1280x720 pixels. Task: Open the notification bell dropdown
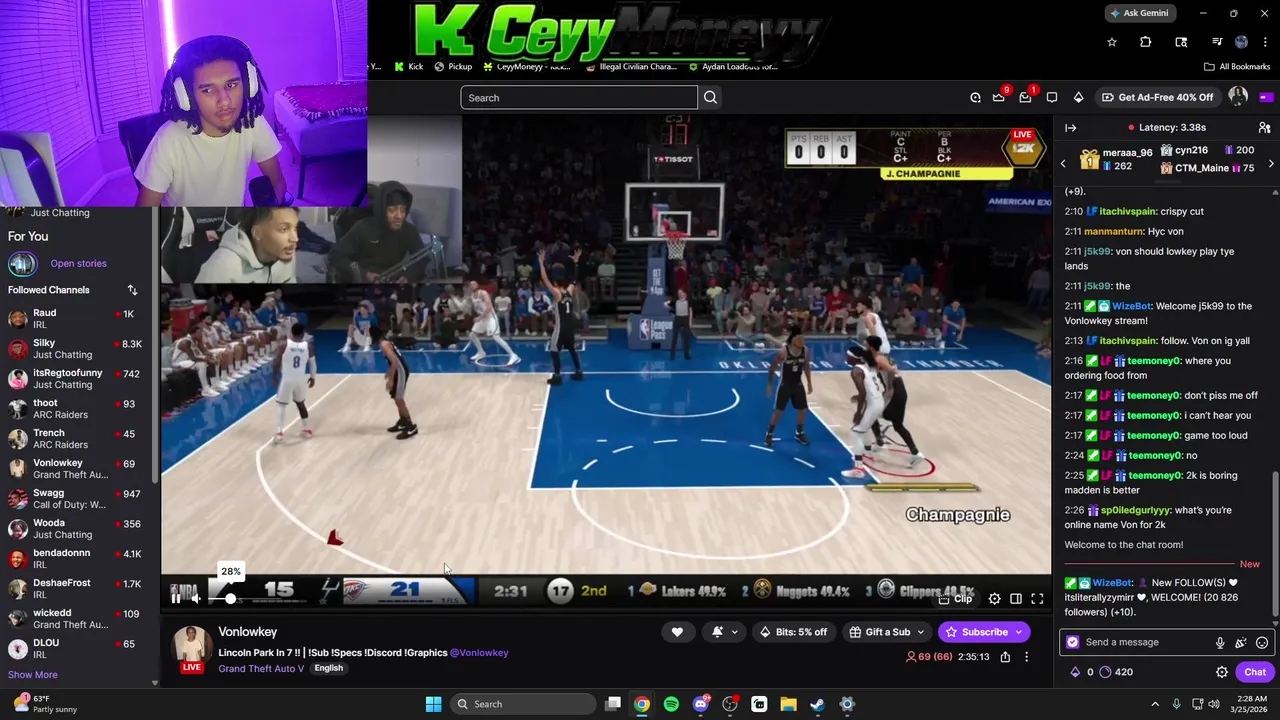(x=724, y=632)
